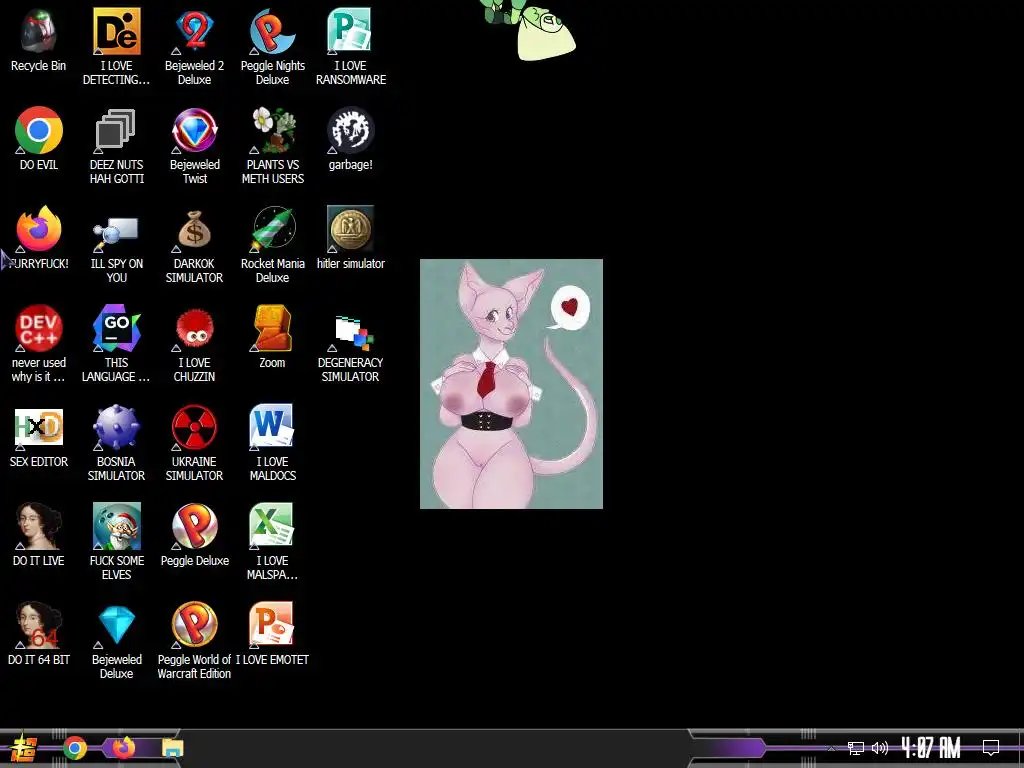
Task: Click the 4:07 AM taskbar clock
Action: point(931,747)
